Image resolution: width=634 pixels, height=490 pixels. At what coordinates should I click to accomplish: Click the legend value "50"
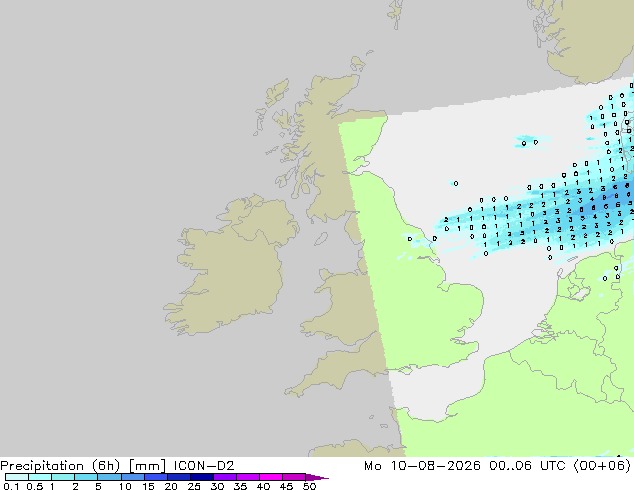(x=309, y=486)
